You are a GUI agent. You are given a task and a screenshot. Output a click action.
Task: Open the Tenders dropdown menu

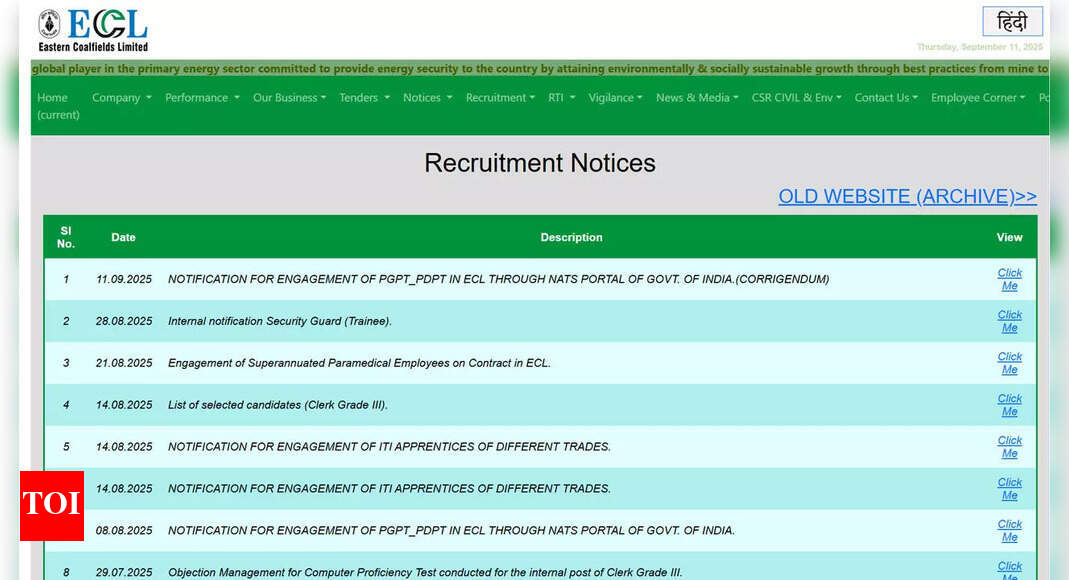click(364, 97)
